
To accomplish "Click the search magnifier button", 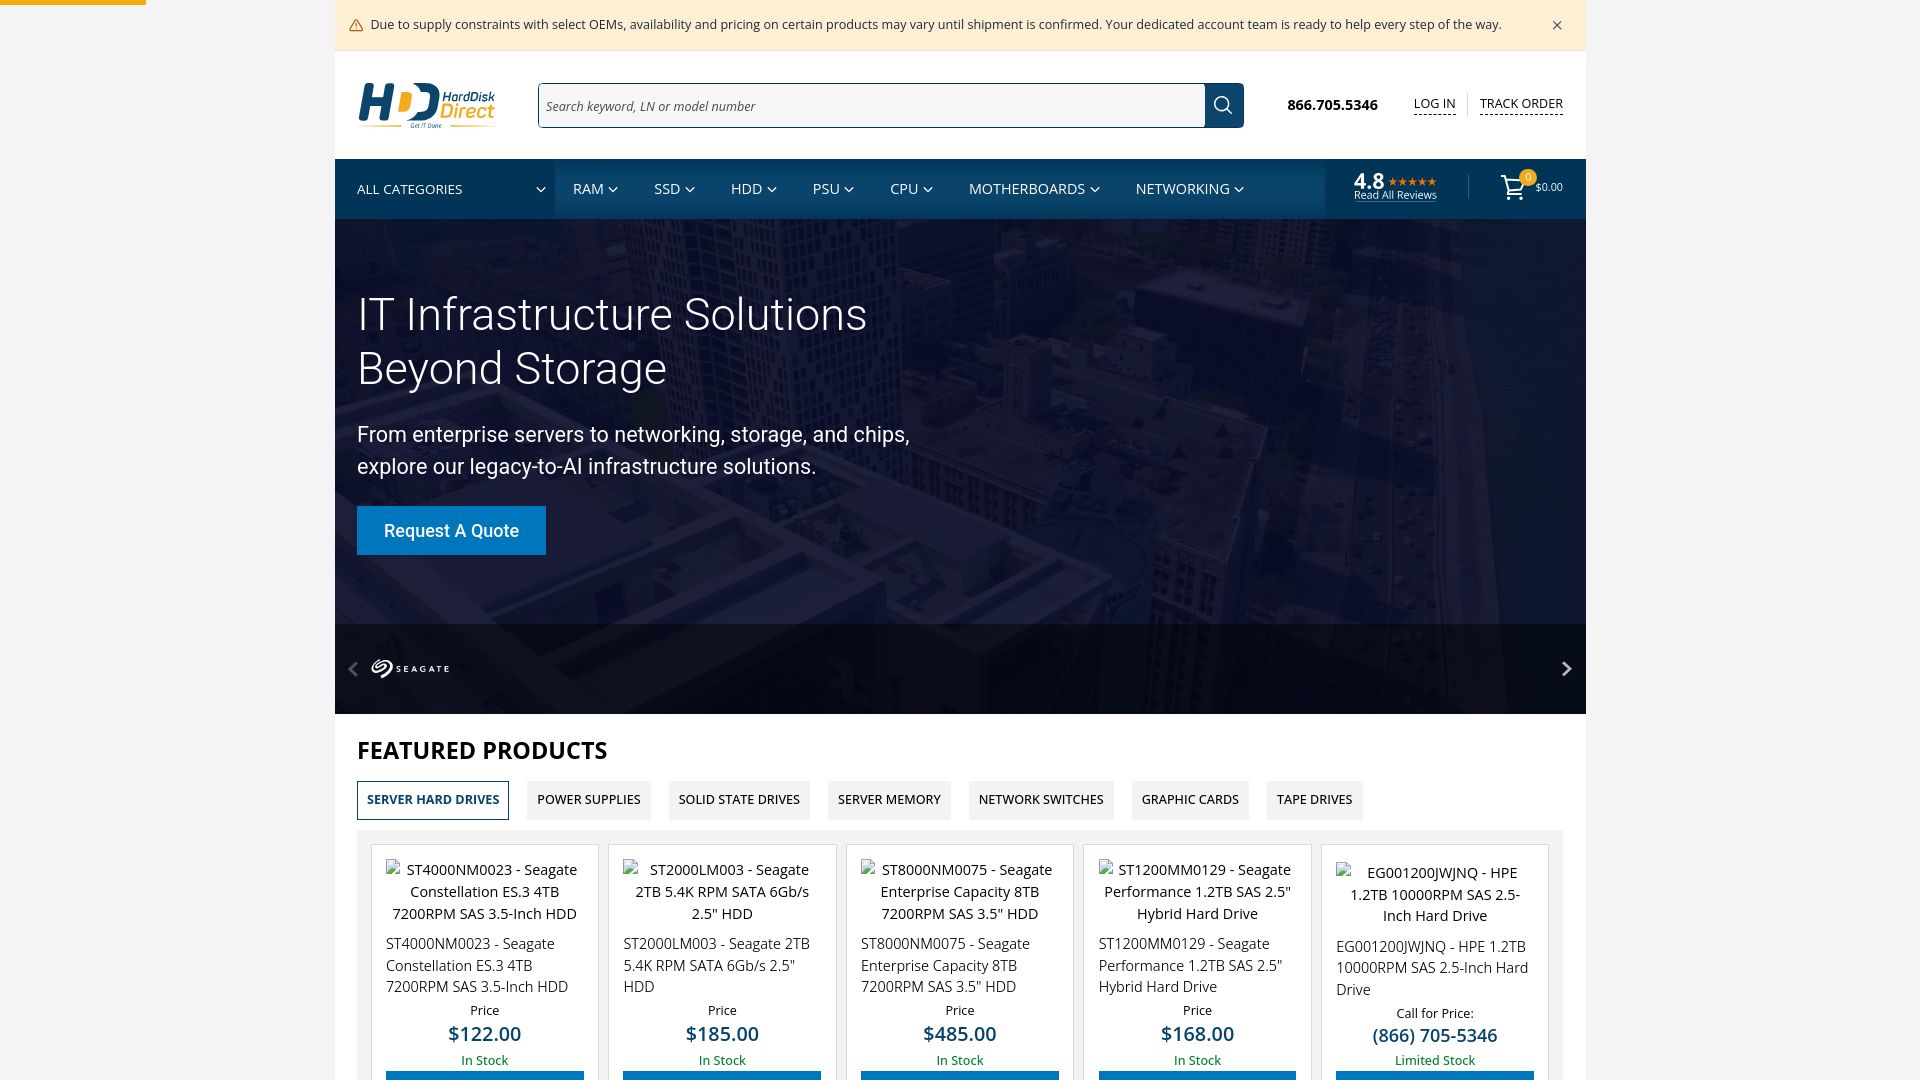I will pyautogui.click(x=1224, y=105).
